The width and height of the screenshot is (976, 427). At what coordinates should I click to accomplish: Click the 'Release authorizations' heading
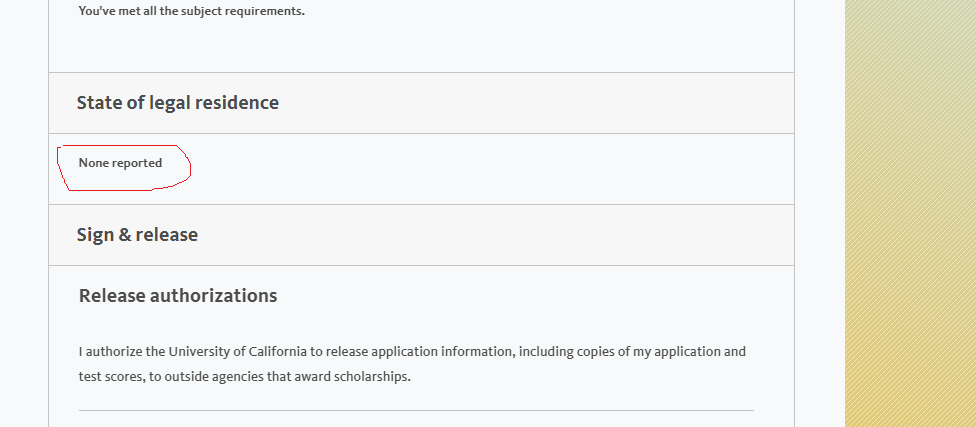click(178, 296)
